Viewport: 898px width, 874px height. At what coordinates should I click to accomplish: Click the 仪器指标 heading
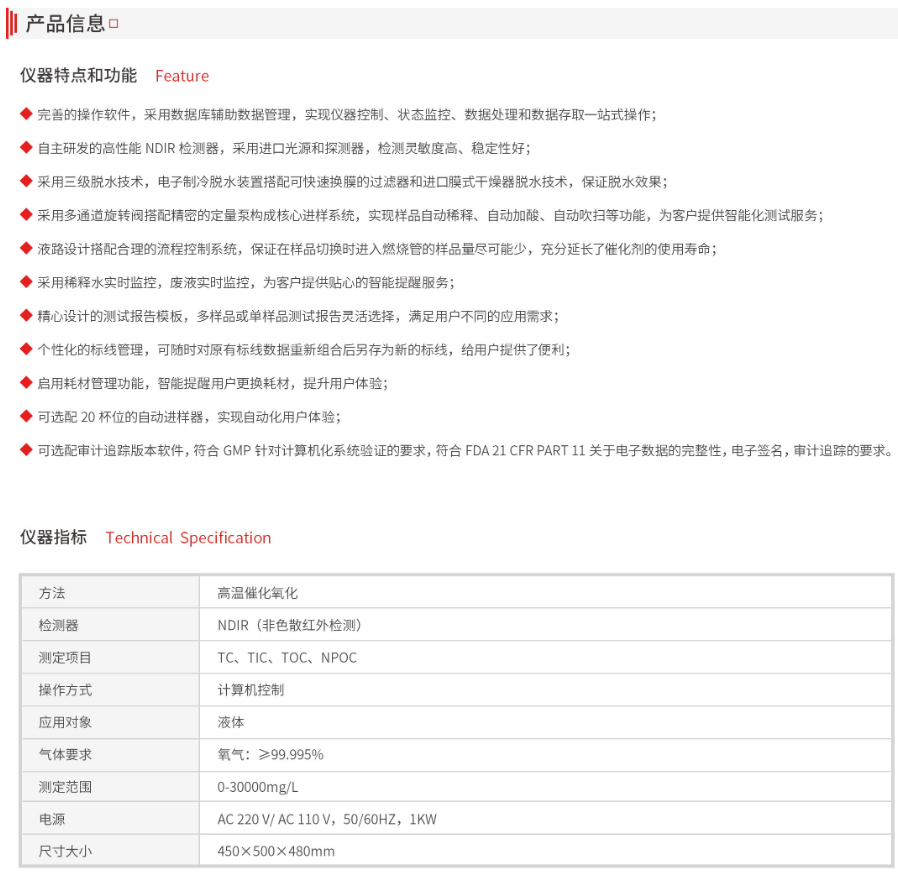tap(53, 538)
